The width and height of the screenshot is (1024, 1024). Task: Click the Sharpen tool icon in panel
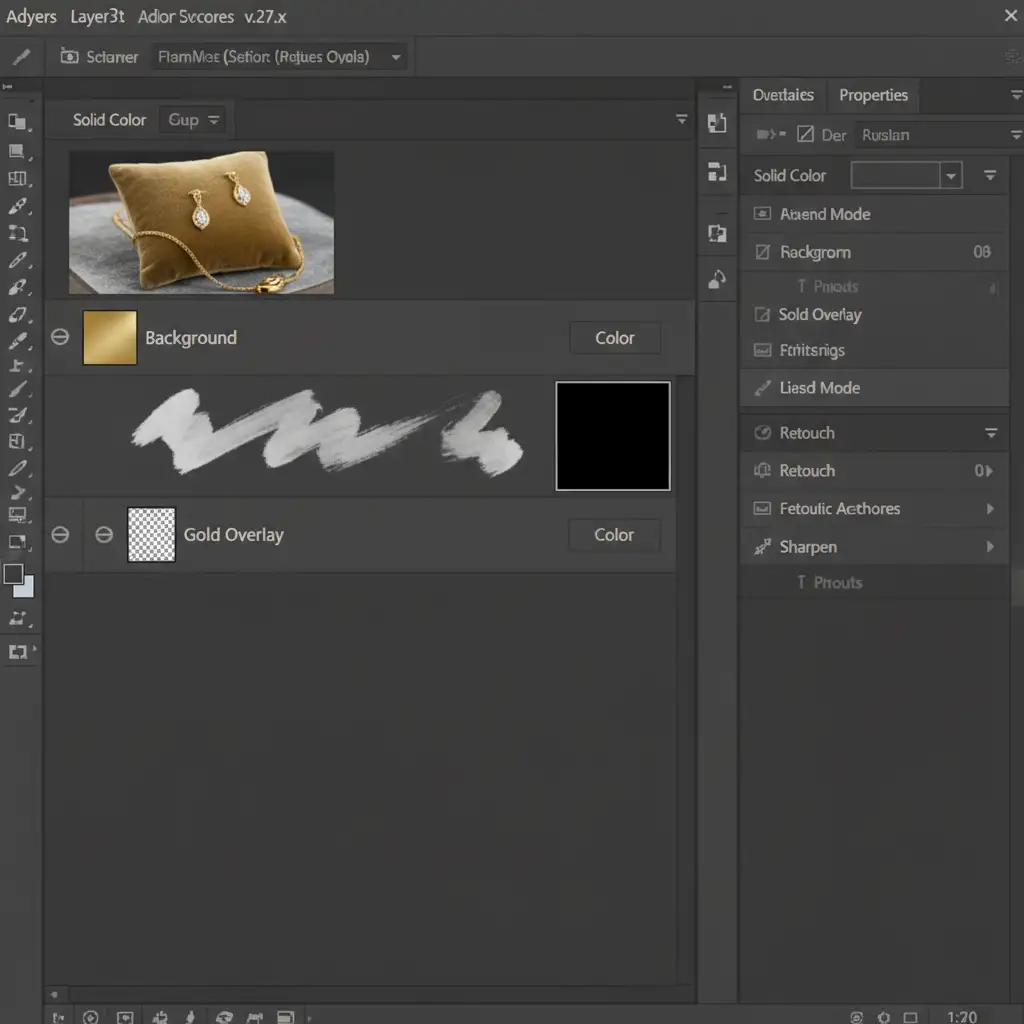pos(763,547)
